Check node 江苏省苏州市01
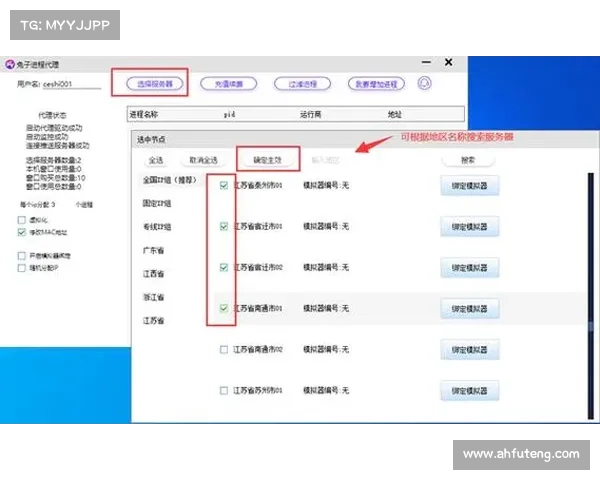The height and width of the screenshot is (480, 600). tap(224, 390)
